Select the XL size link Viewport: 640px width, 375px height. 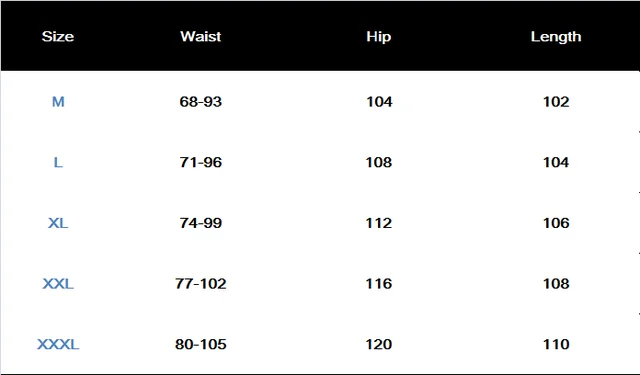(58, 223)
